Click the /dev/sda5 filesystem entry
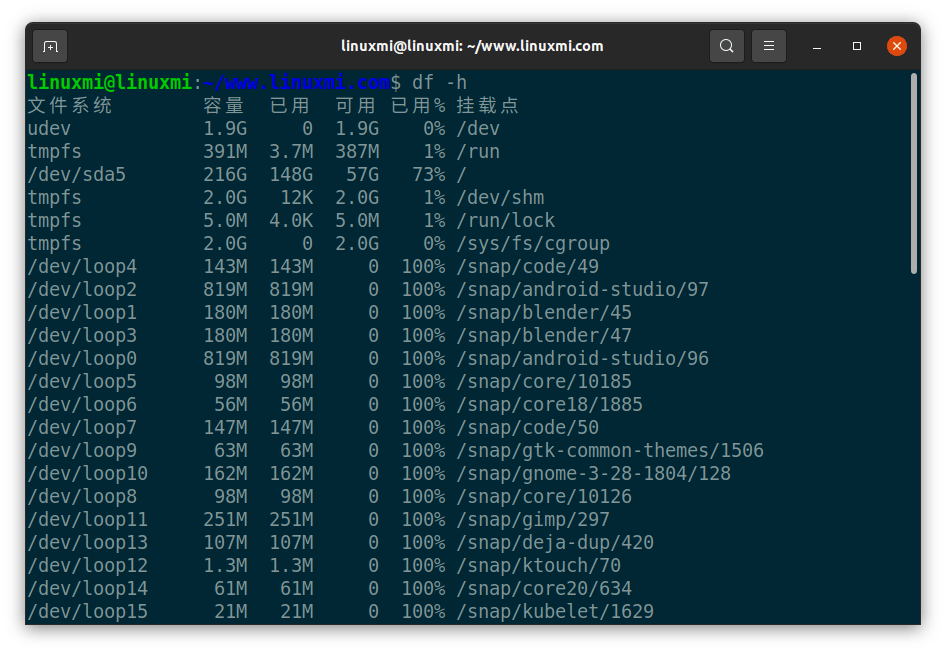This screenshot has height=653, width=946. click(x=77, y=174)
